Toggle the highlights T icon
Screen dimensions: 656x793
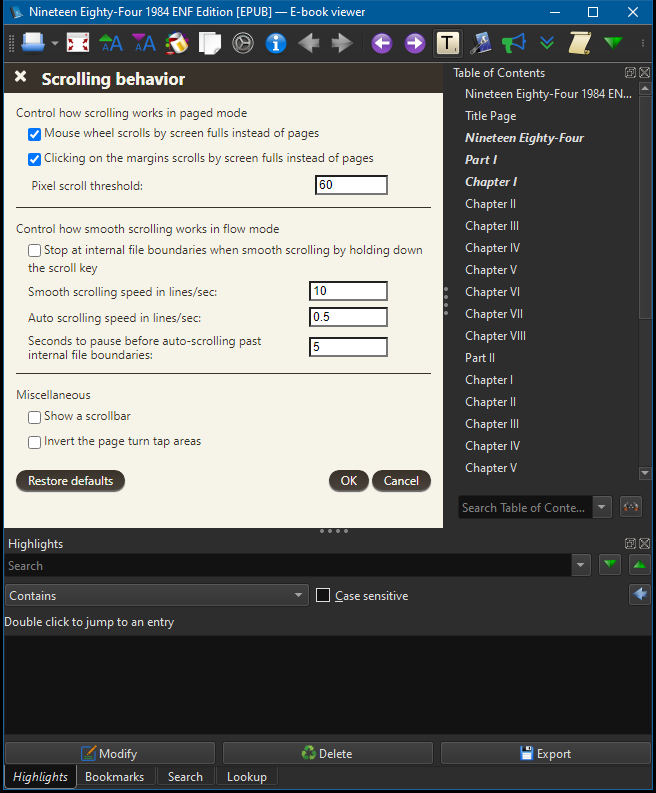(448, 42)
